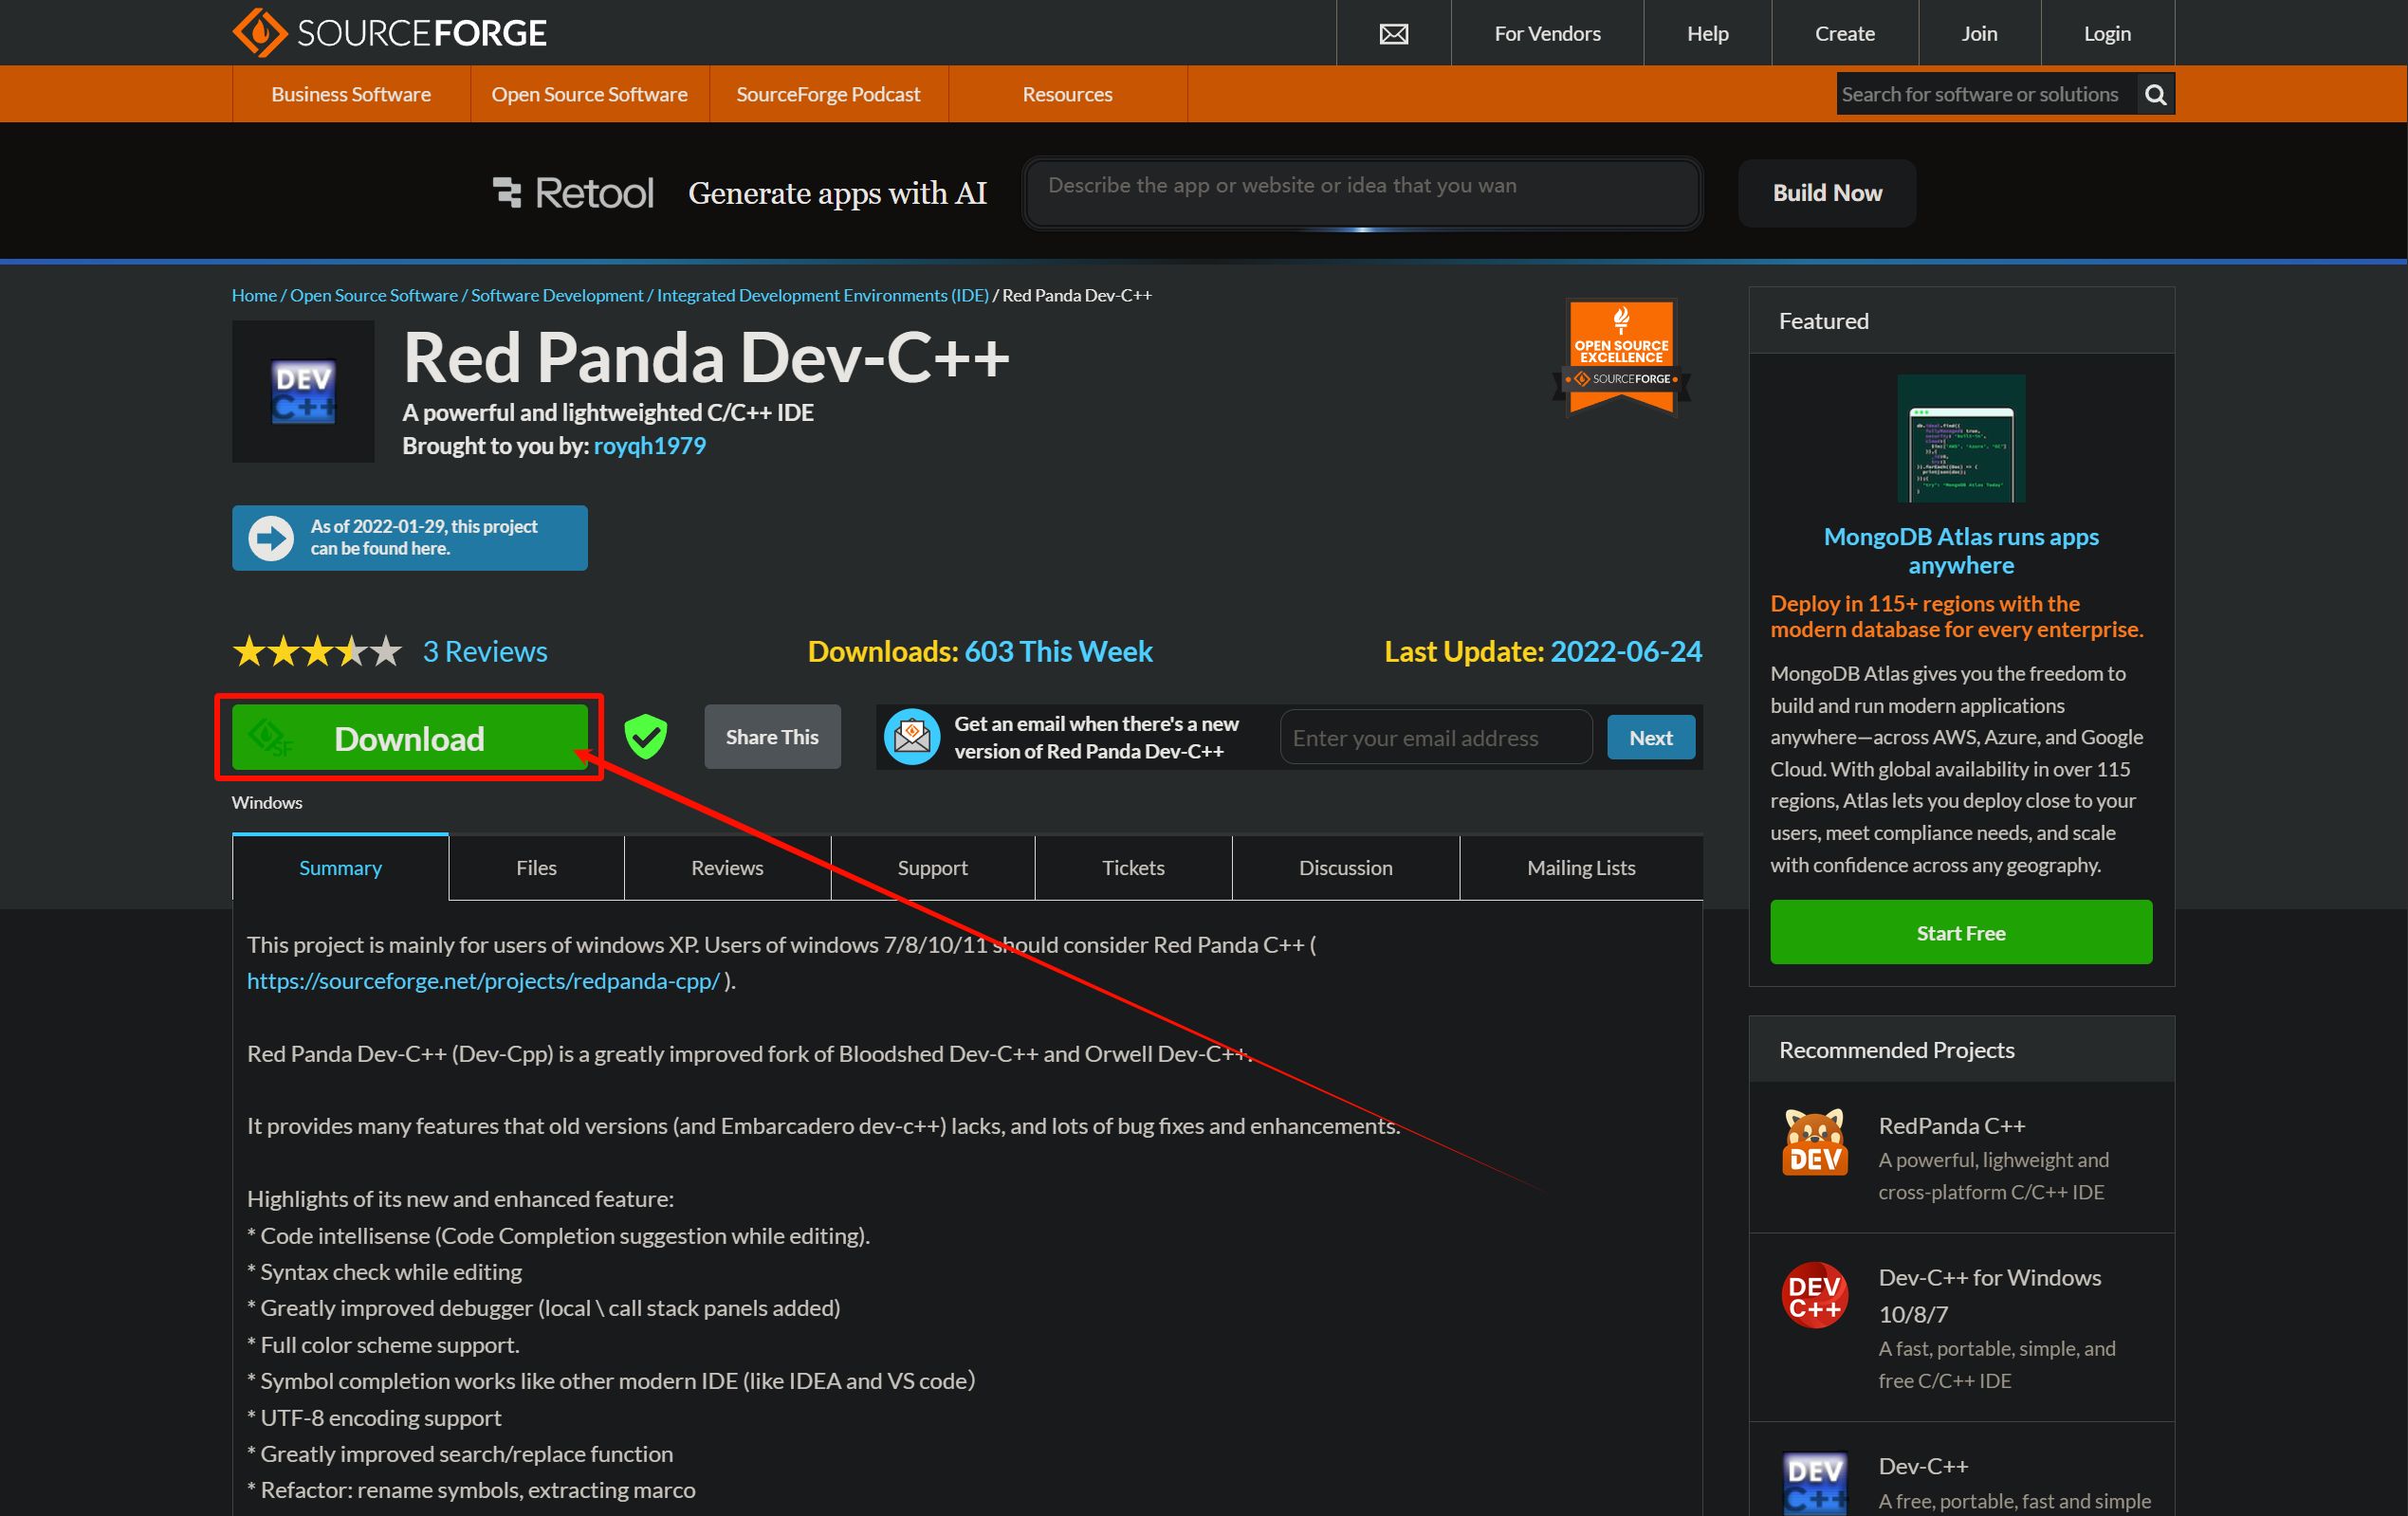Click the email notification envelope icon
Viewport: 2408px width, 1516px height.
(912, 737)
